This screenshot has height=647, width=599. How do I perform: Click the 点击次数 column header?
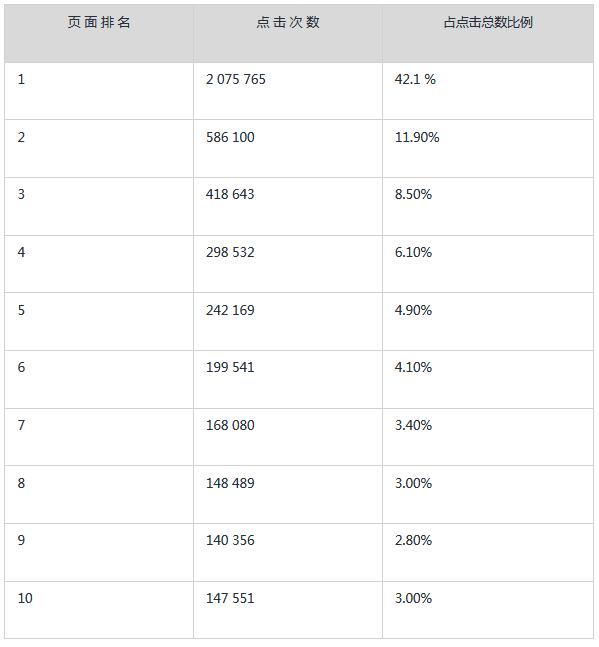click(288, 33)
